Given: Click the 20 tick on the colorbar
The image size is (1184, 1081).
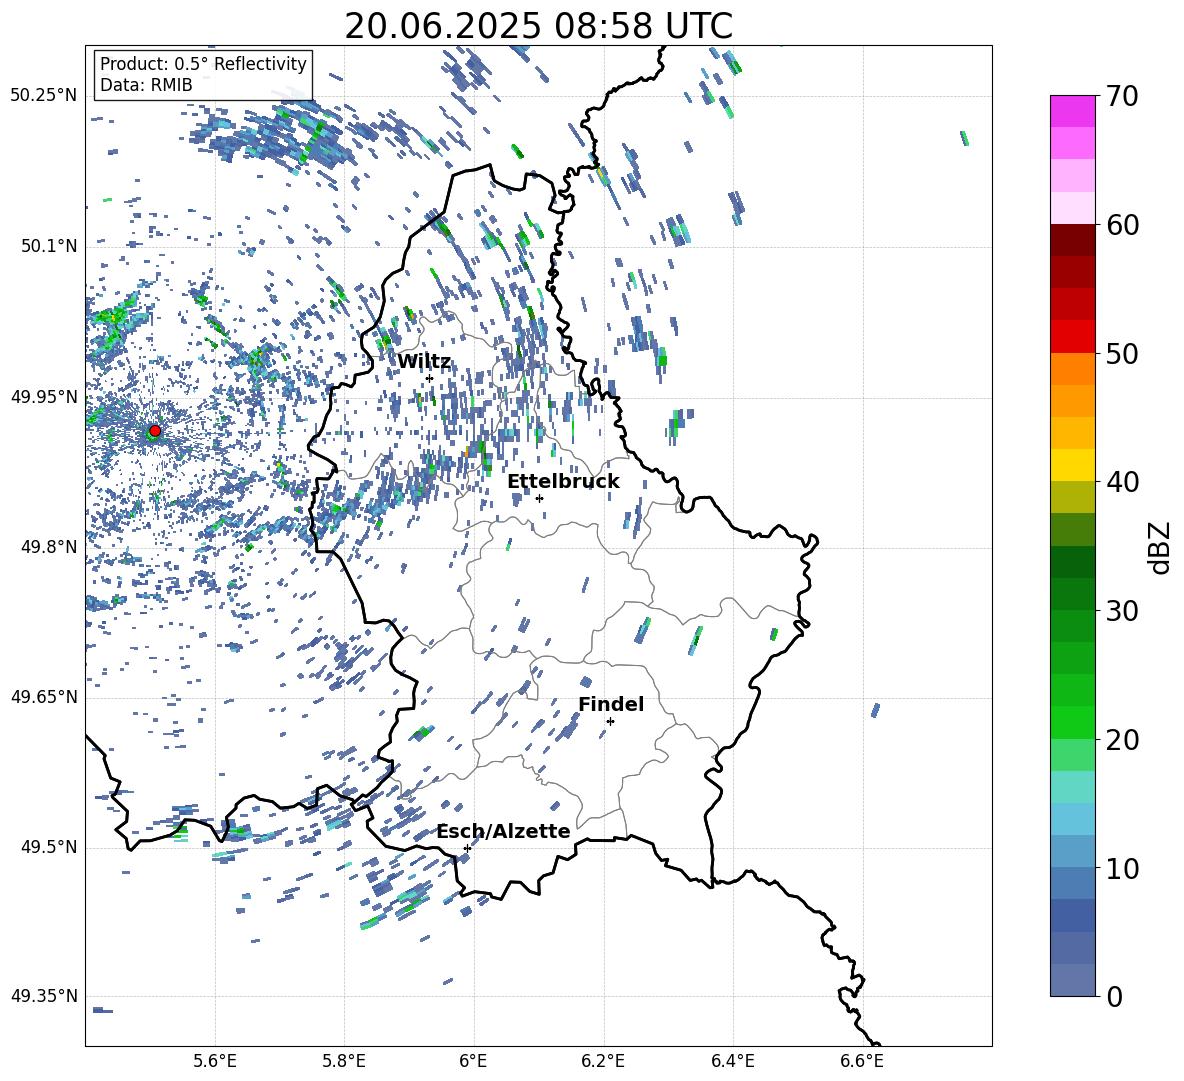Looking at the screenshot, I should 1122,740.
